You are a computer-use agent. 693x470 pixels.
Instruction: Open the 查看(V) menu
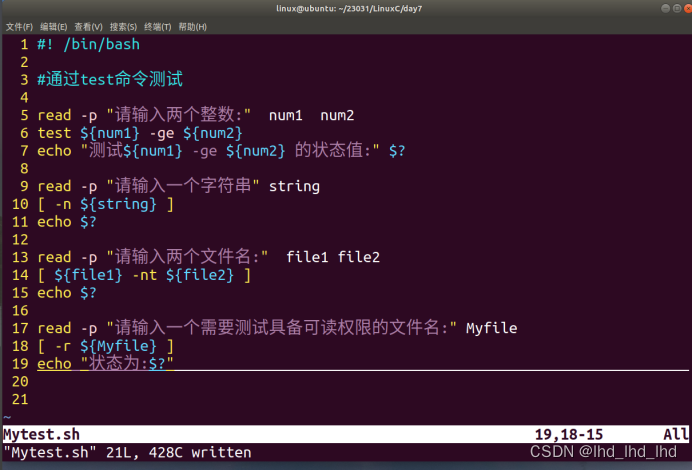pos(88,27)
